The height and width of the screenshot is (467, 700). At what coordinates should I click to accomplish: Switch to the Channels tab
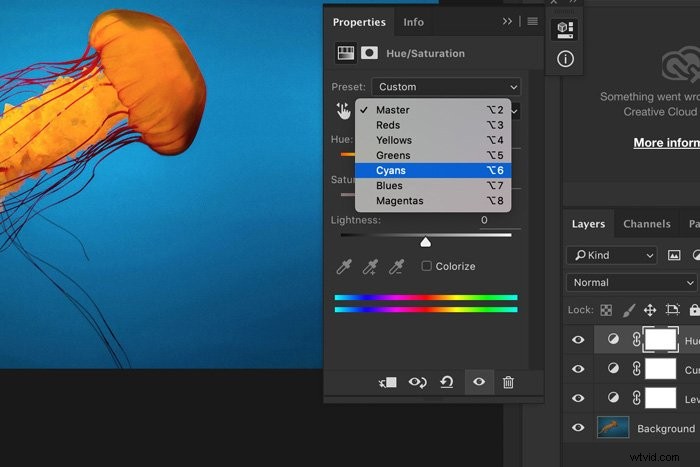[x=646, y=224]
